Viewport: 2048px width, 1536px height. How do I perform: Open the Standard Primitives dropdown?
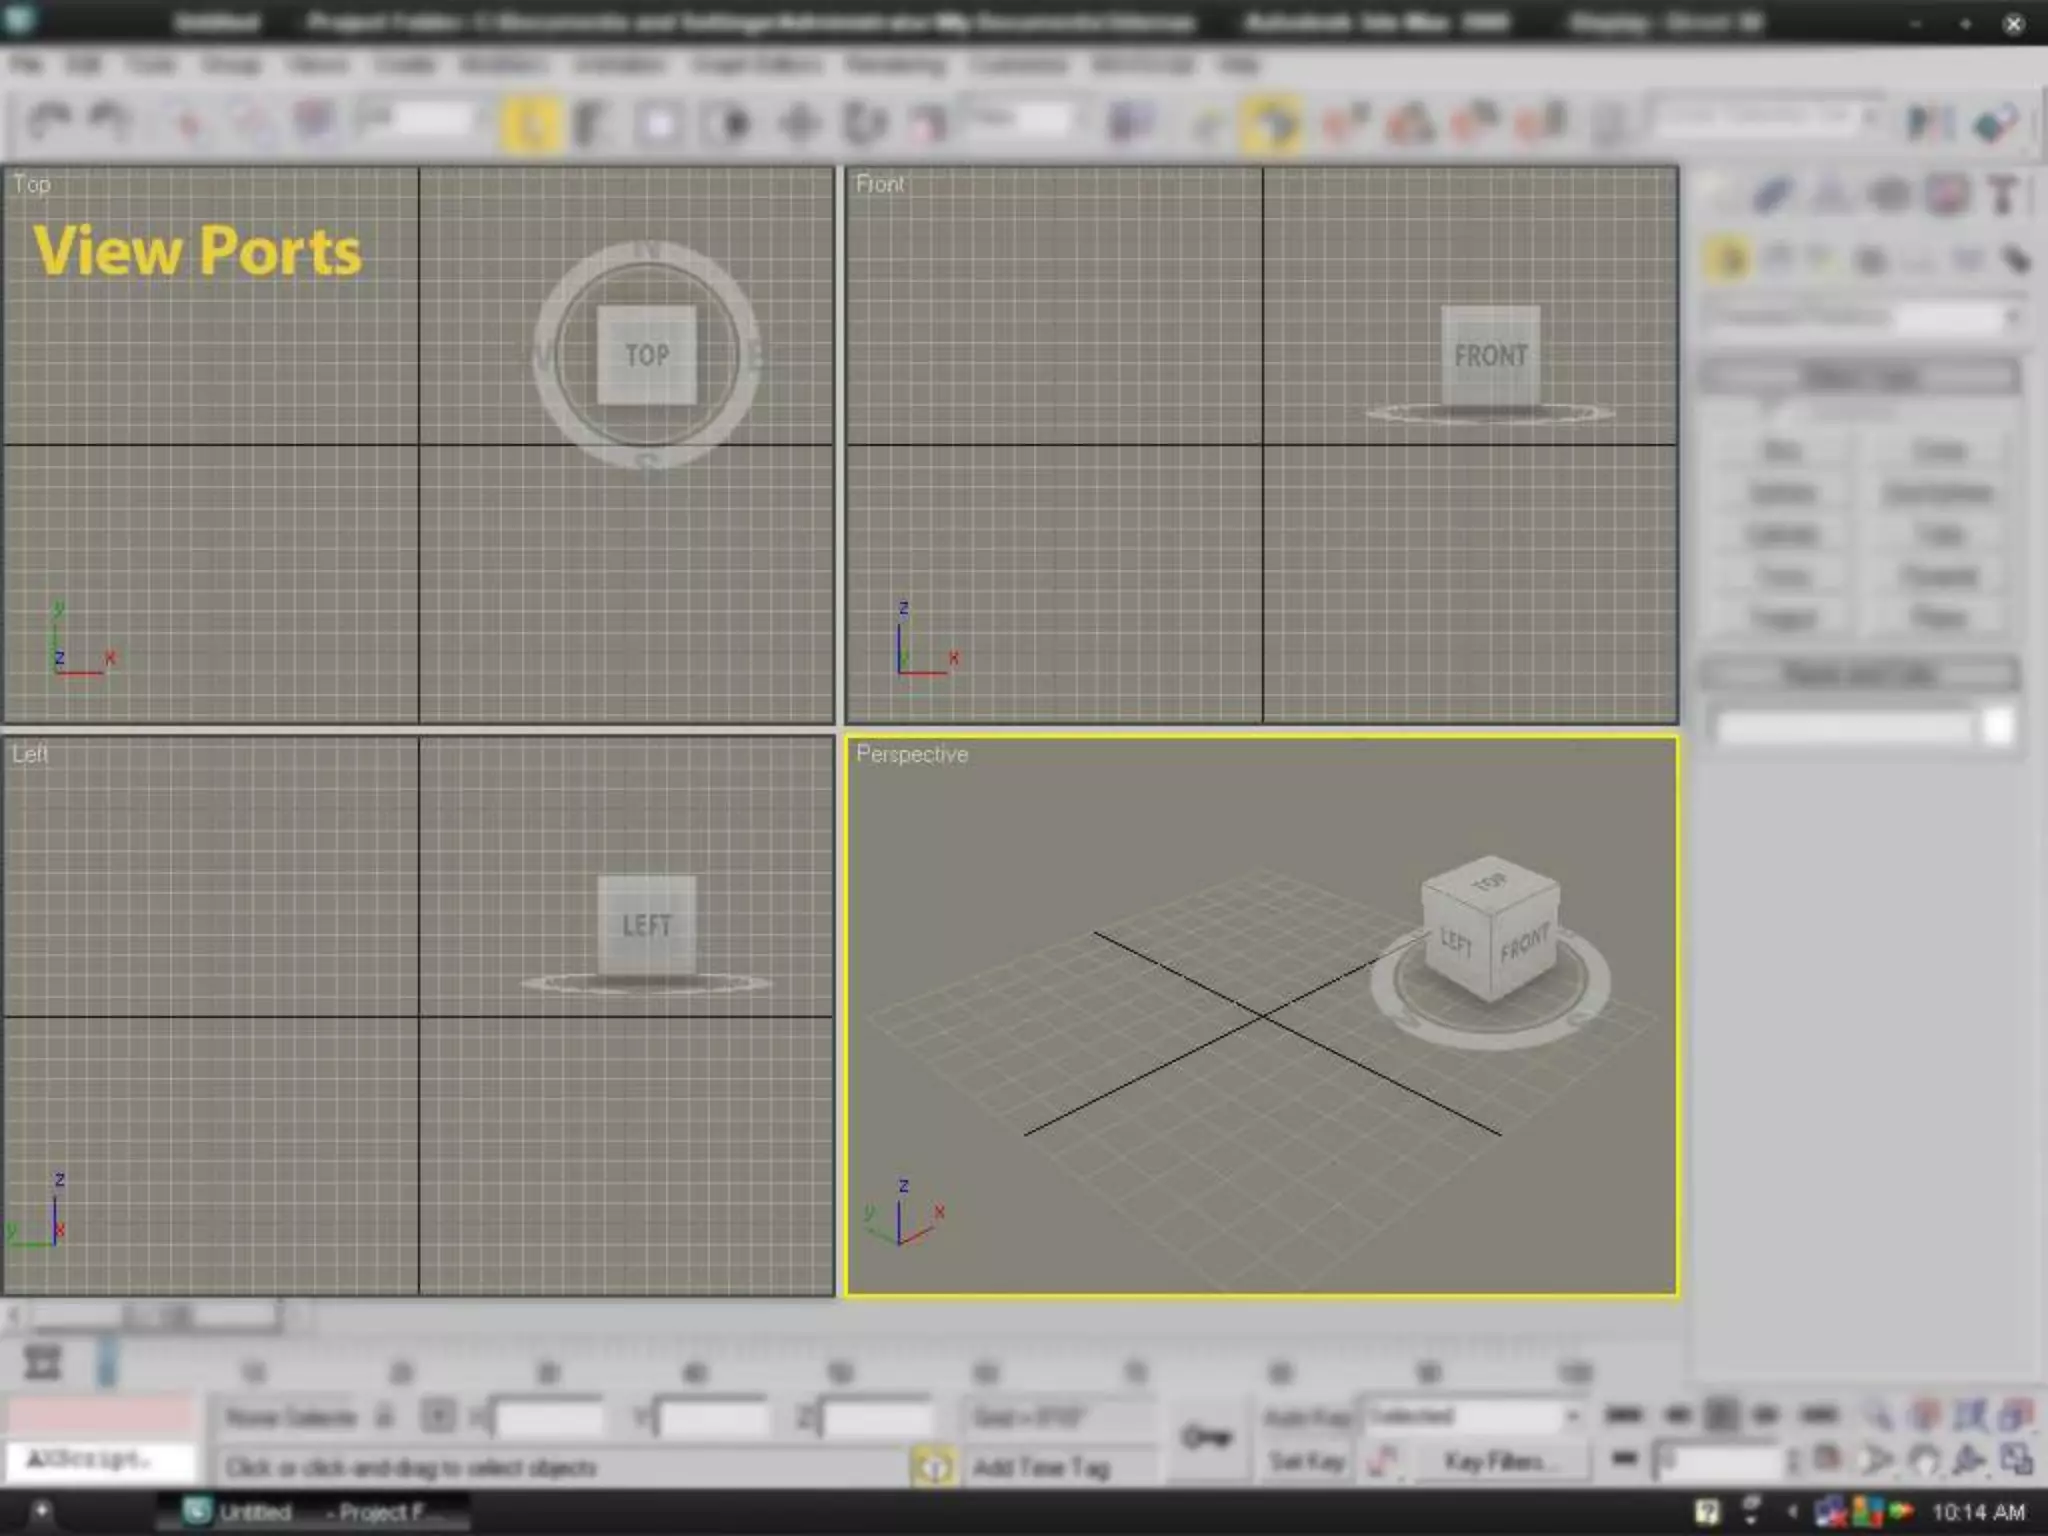1862,318
